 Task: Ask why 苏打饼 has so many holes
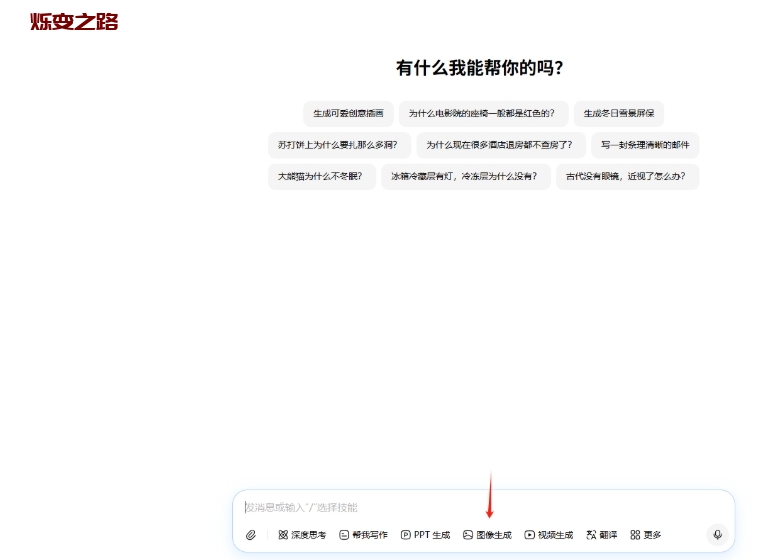[x=339, y=145]
